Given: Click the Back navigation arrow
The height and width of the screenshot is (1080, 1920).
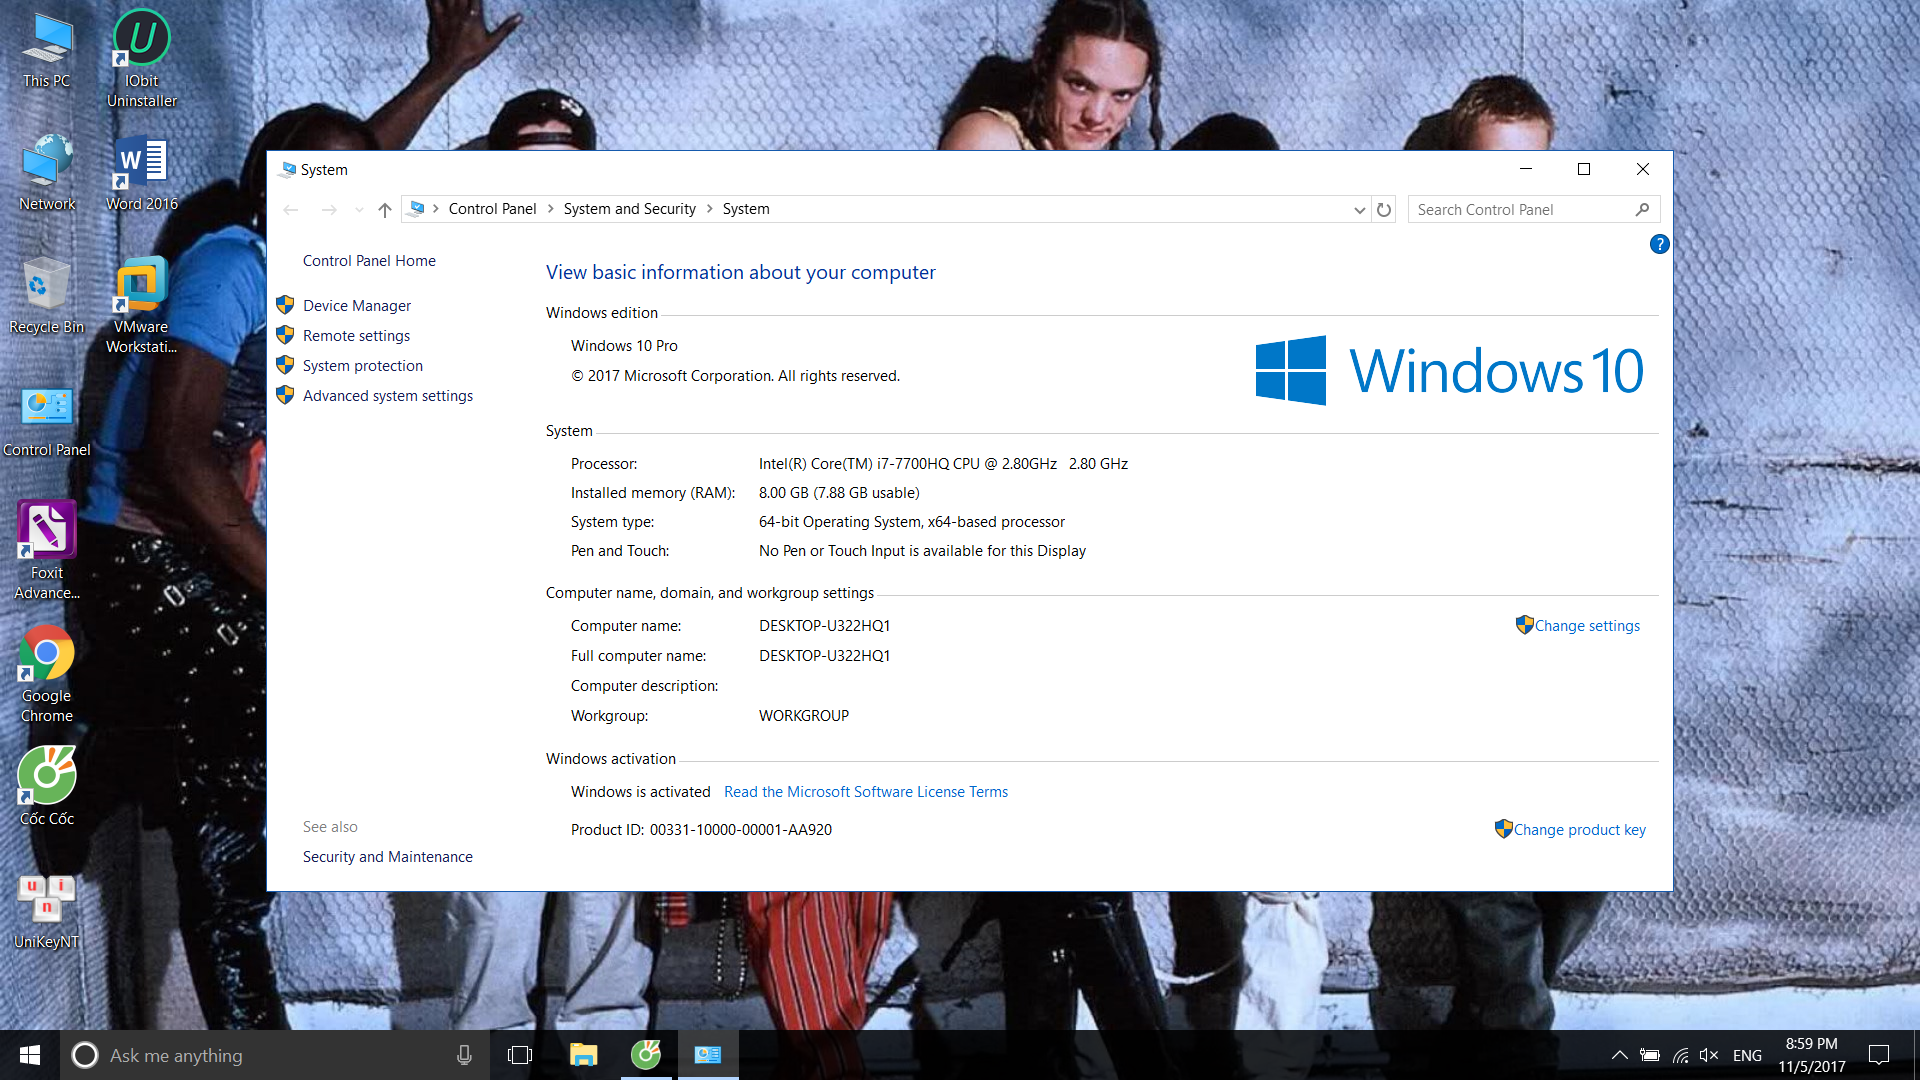Looking at the screenshot, I should pyautogui.click(x=291, y=209).
